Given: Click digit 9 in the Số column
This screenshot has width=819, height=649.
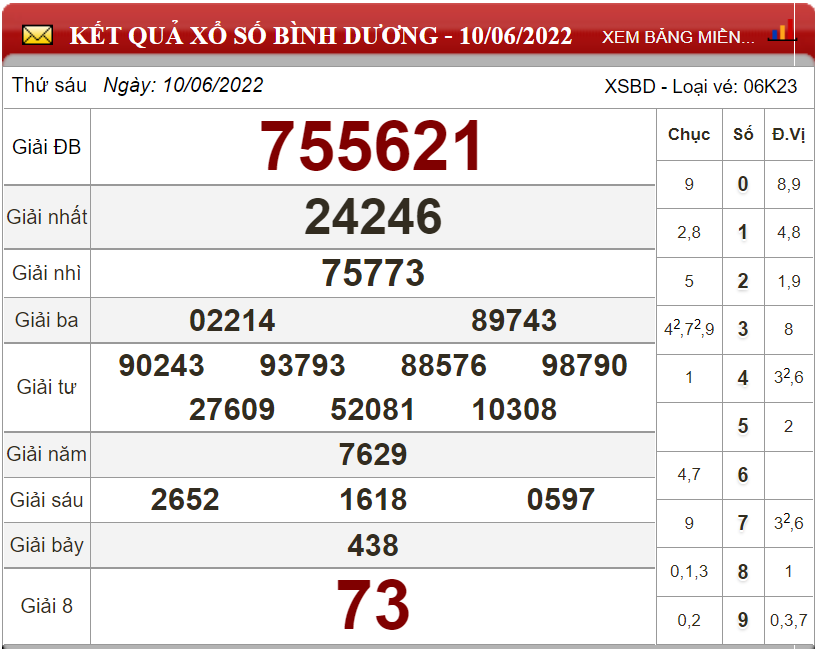Looking at the screenshot, I should click(743, 620).
